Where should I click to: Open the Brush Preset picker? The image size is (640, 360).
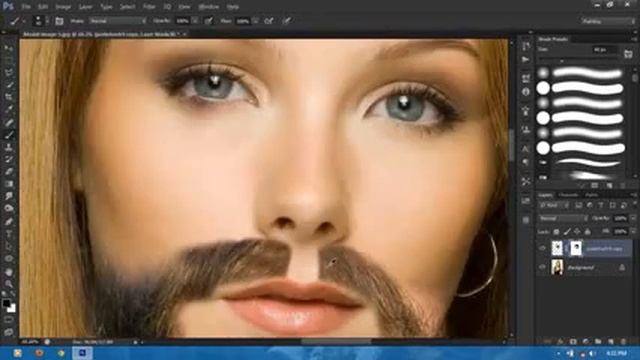point(40,21)
